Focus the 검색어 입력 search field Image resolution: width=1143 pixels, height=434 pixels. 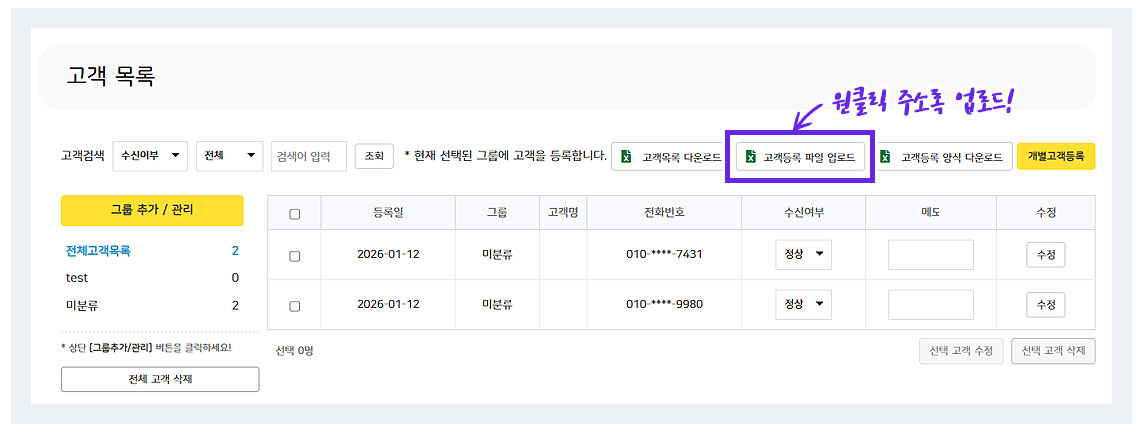click(x=309, y=156)
